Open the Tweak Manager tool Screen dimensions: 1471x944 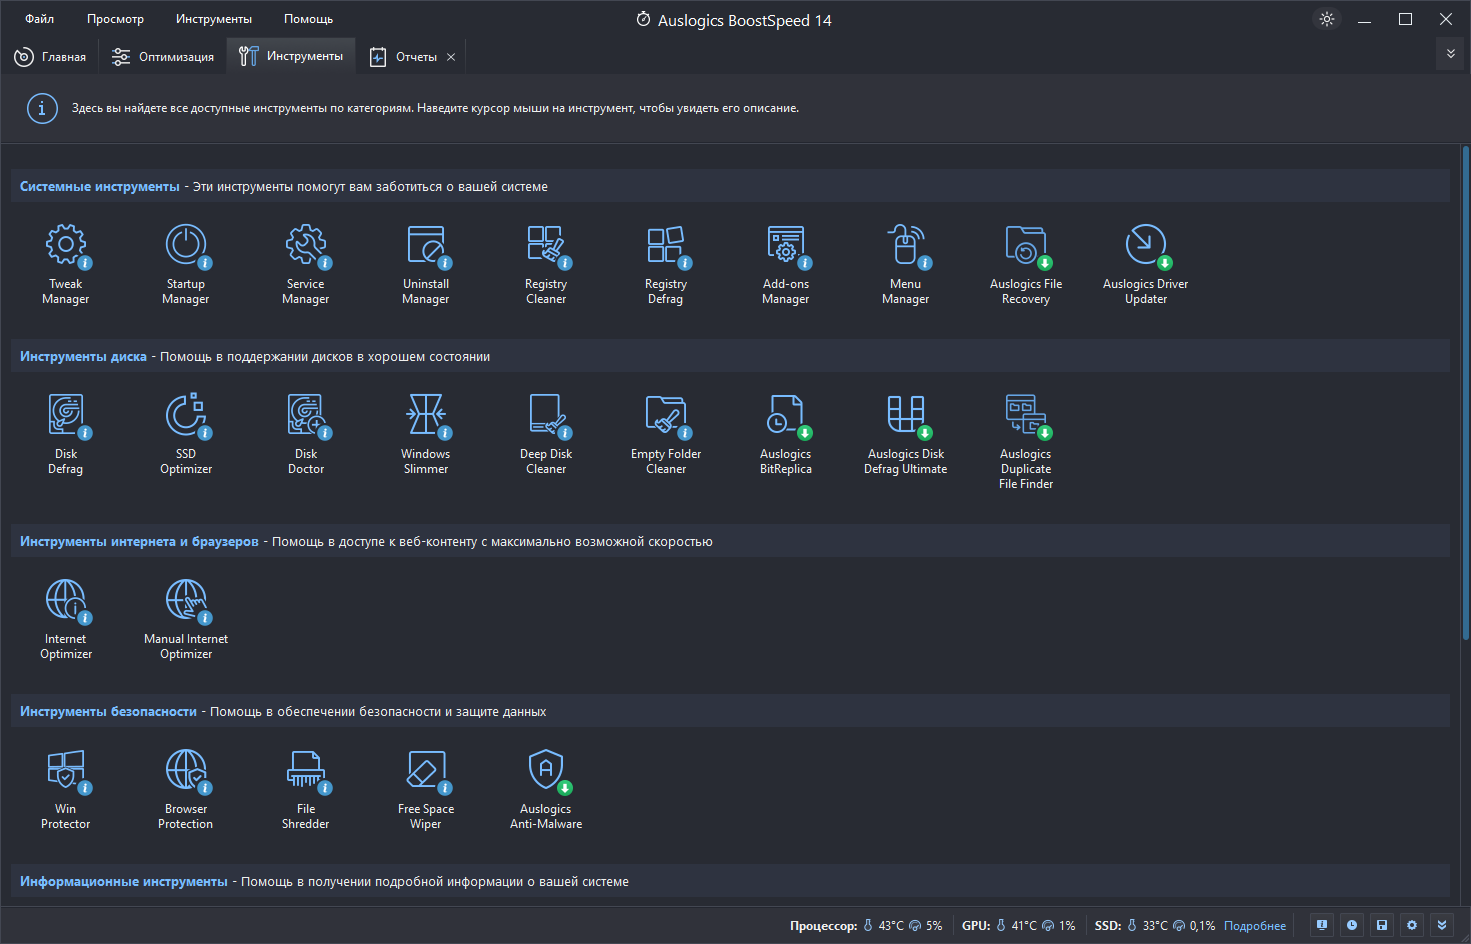pos(66,264)
